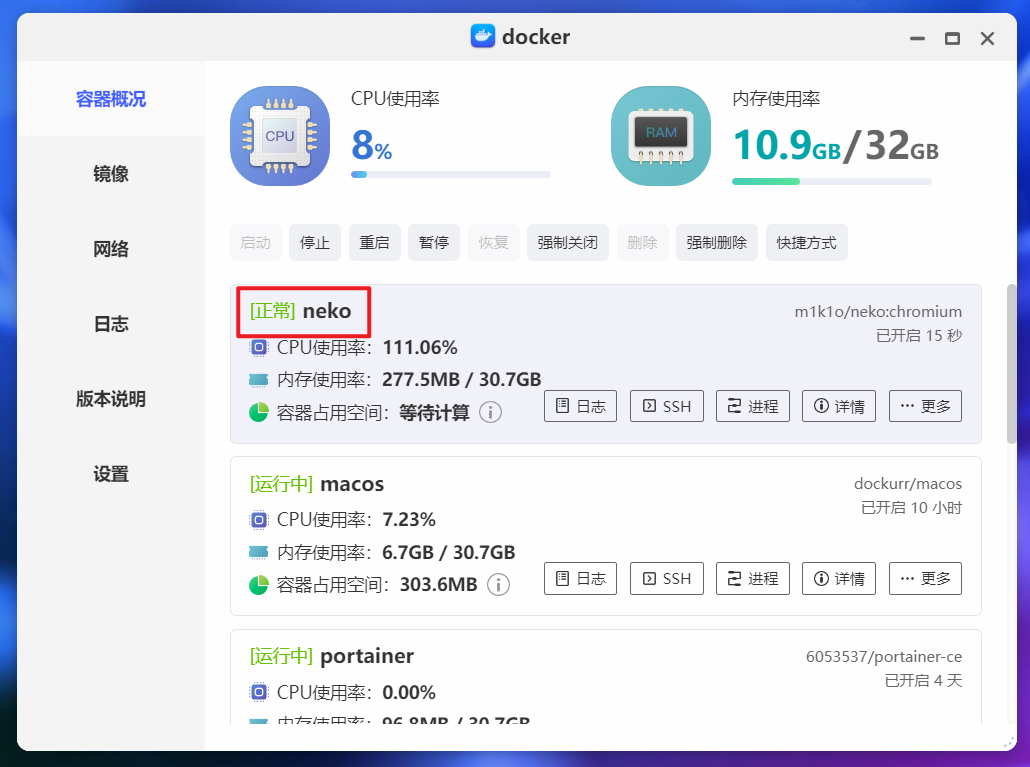Click the CPU usage progress bar
The image size is (1030, 767).
(x=451, y=175)
